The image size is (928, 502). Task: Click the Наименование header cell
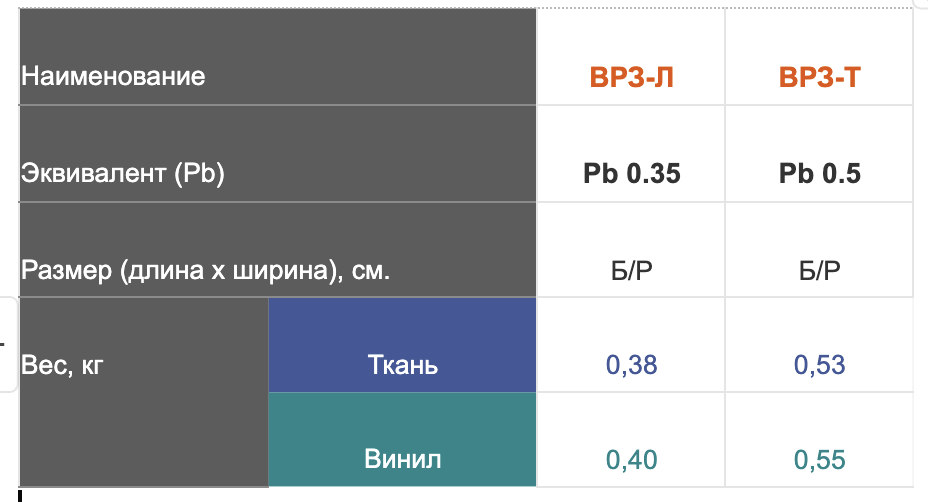tap(113, 76)
